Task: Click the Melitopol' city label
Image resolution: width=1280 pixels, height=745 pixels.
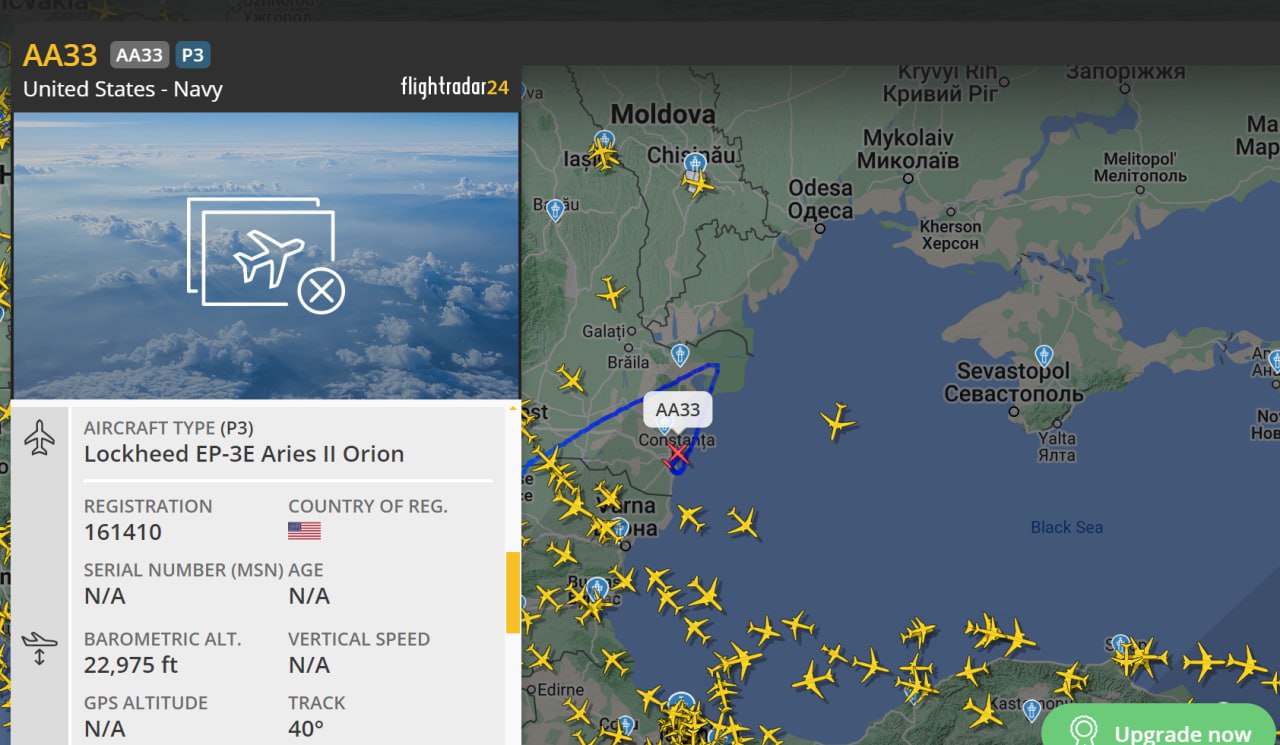Action: pos(1139,167)
